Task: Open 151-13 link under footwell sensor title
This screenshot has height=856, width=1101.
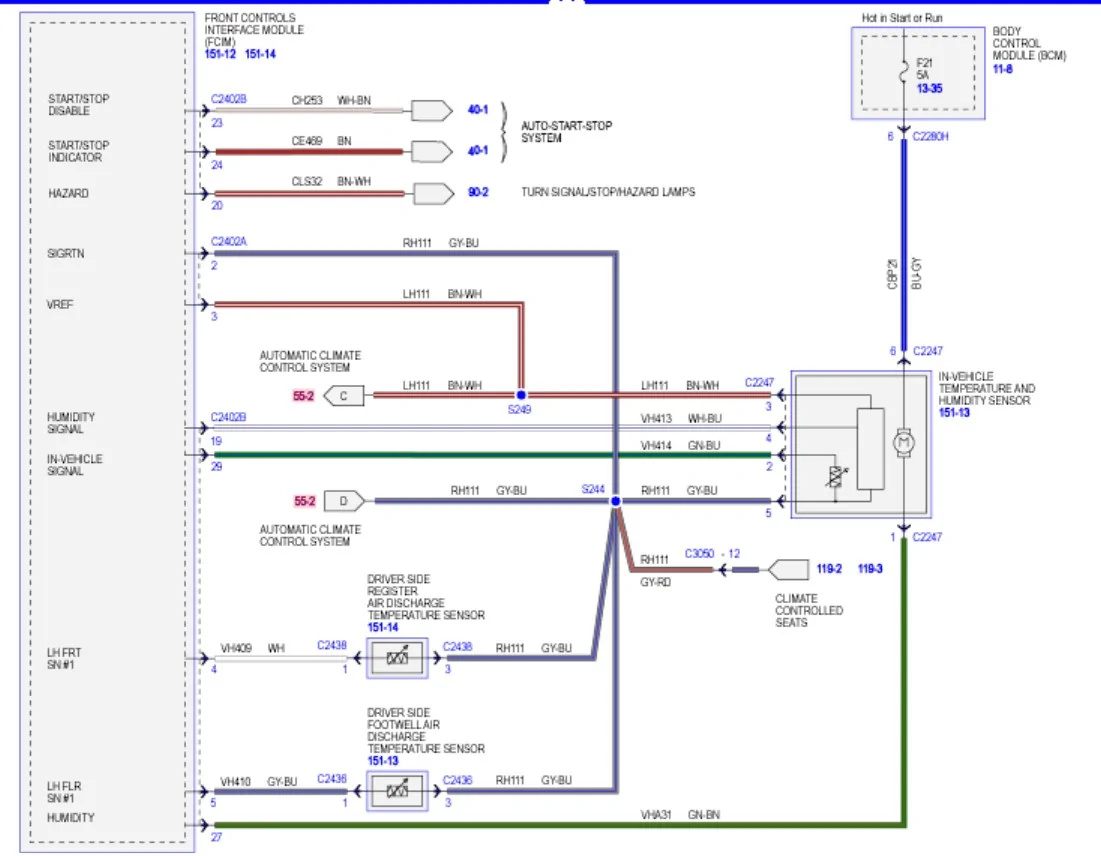Action: pyautogui.click(x=383, y=761)
